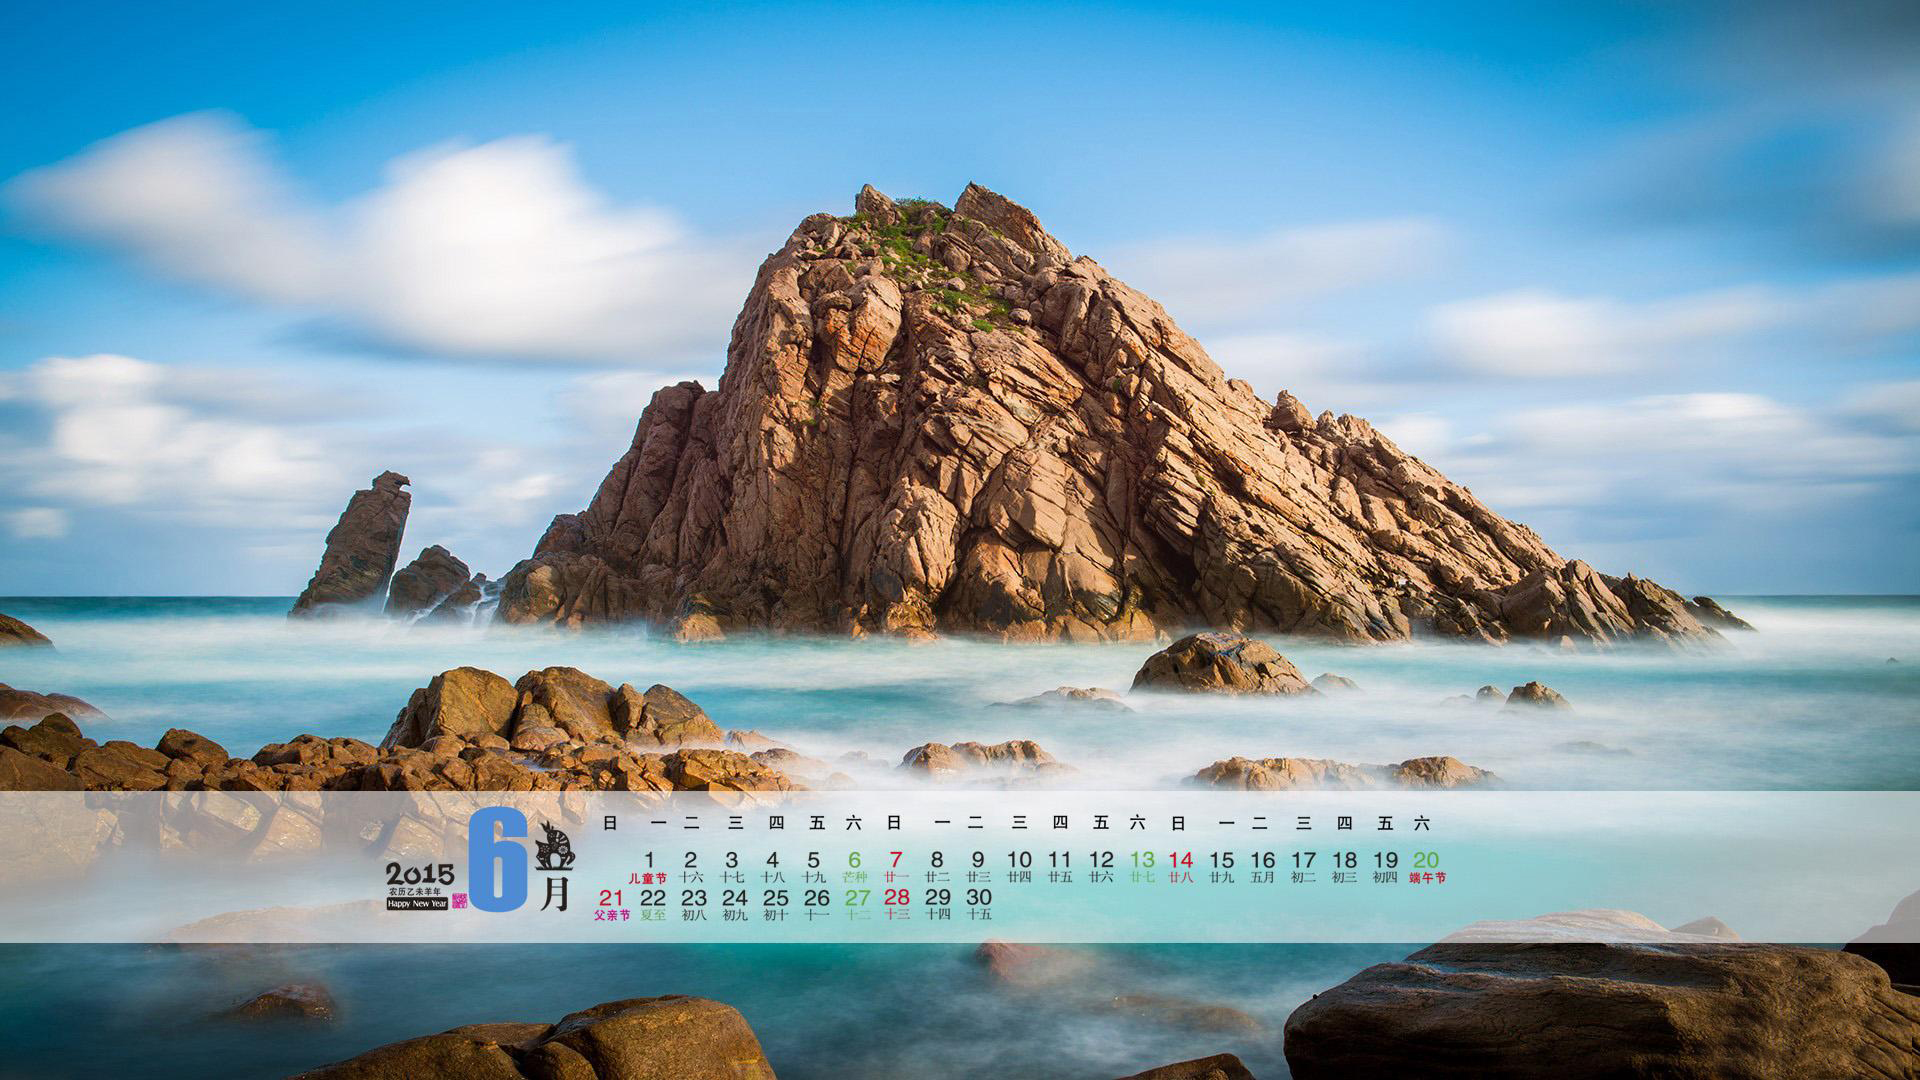The image size is (1920, 1080).
Task: Click the large blue number 6
Action: click(498, 862)
